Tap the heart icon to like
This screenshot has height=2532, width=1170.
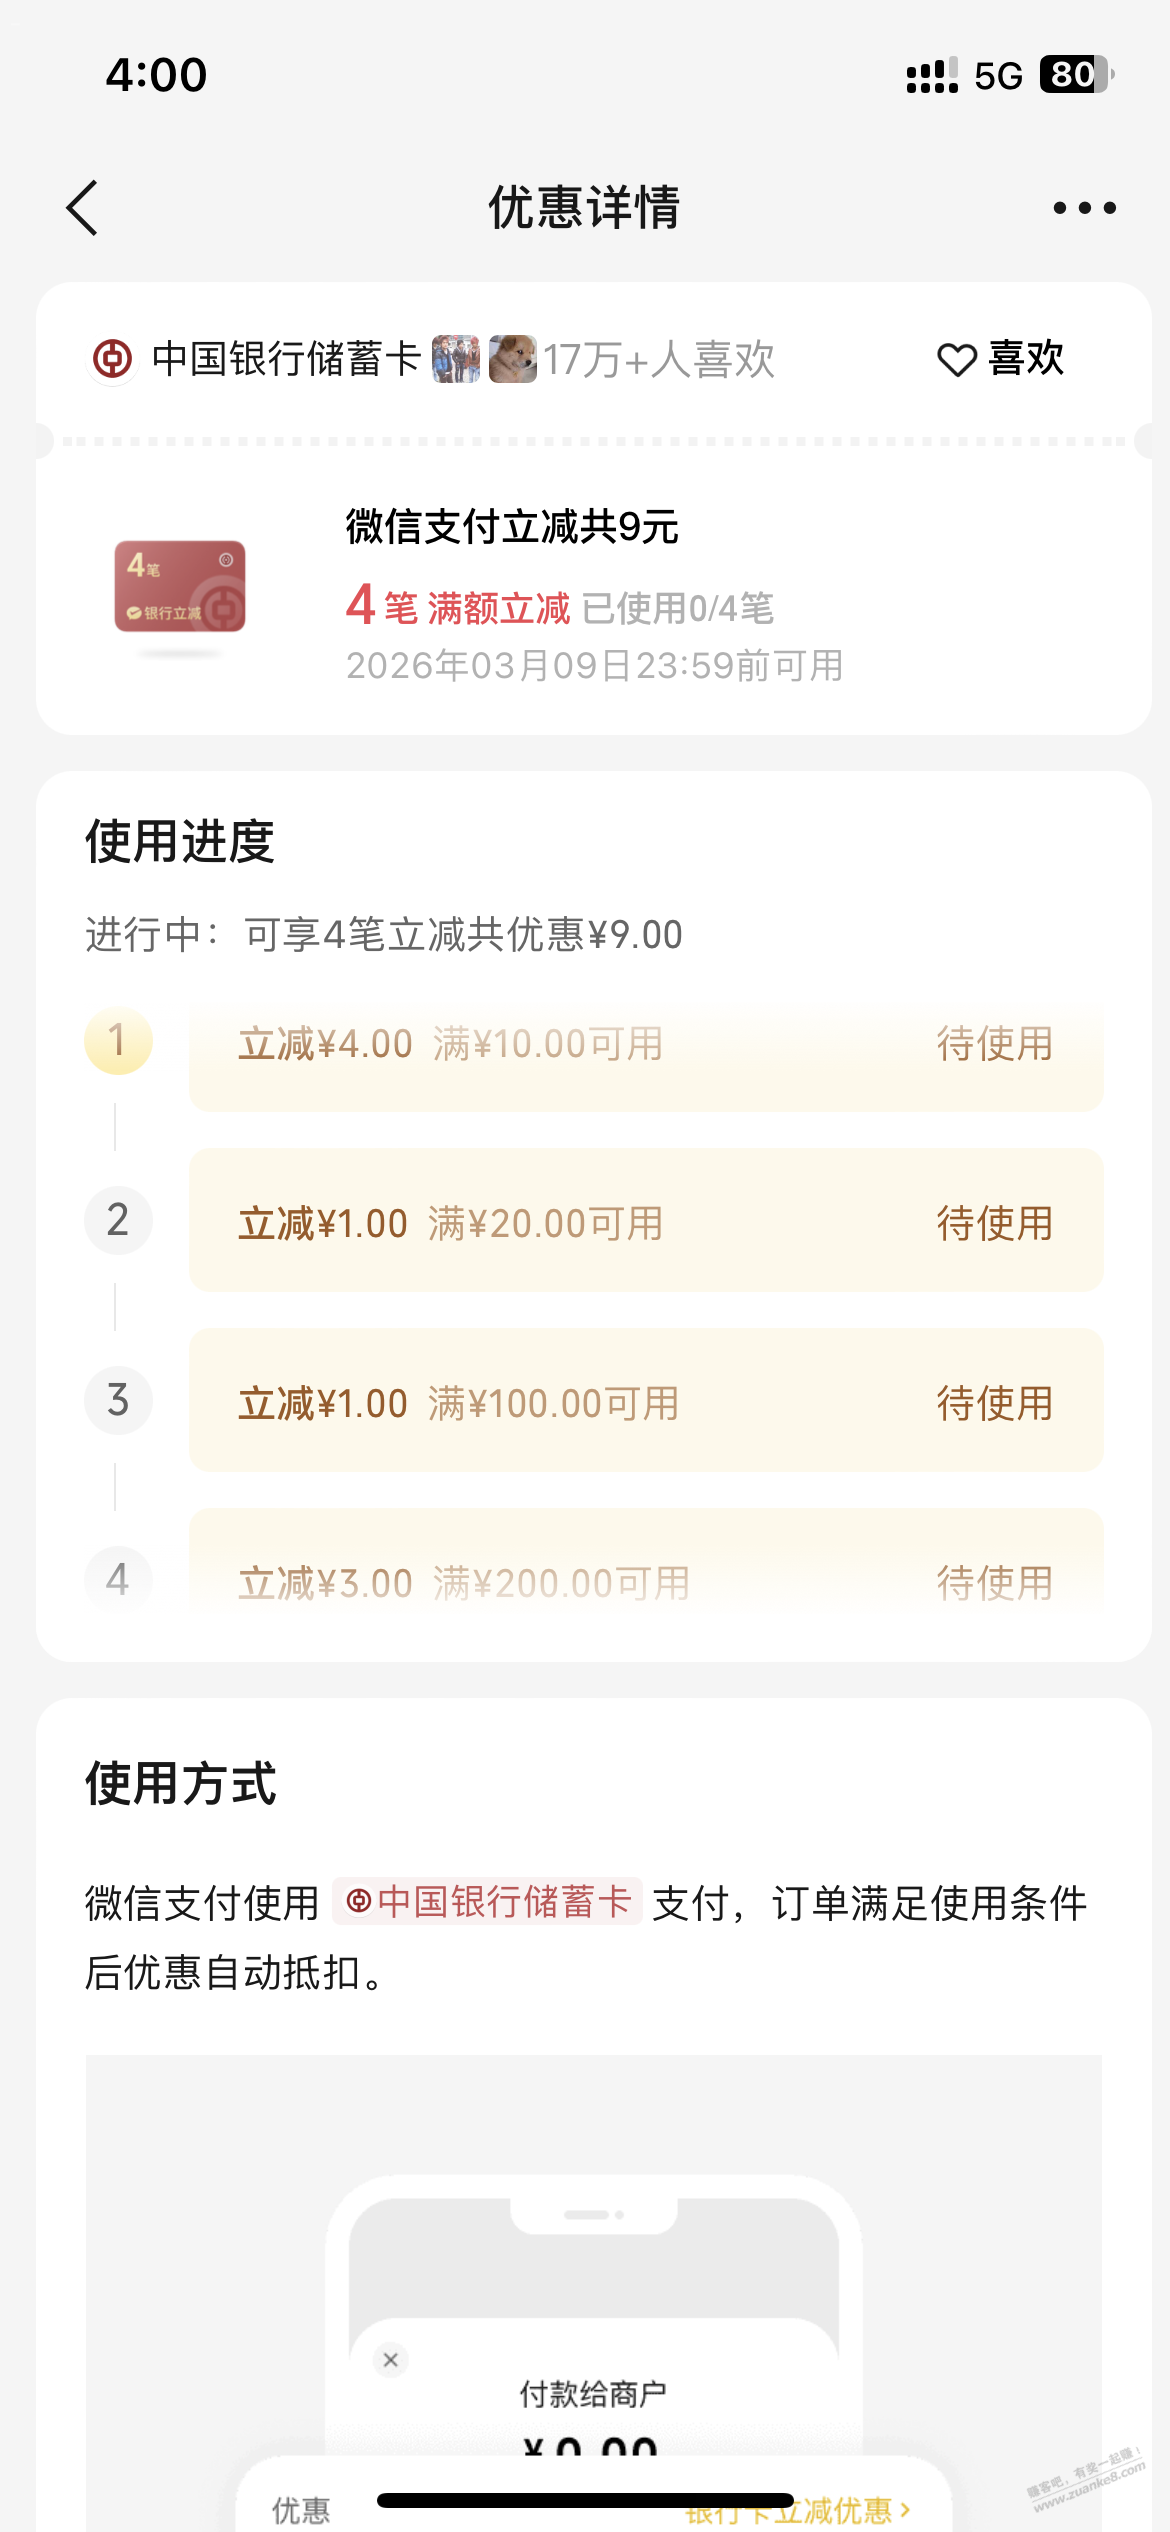coord(956,360)
